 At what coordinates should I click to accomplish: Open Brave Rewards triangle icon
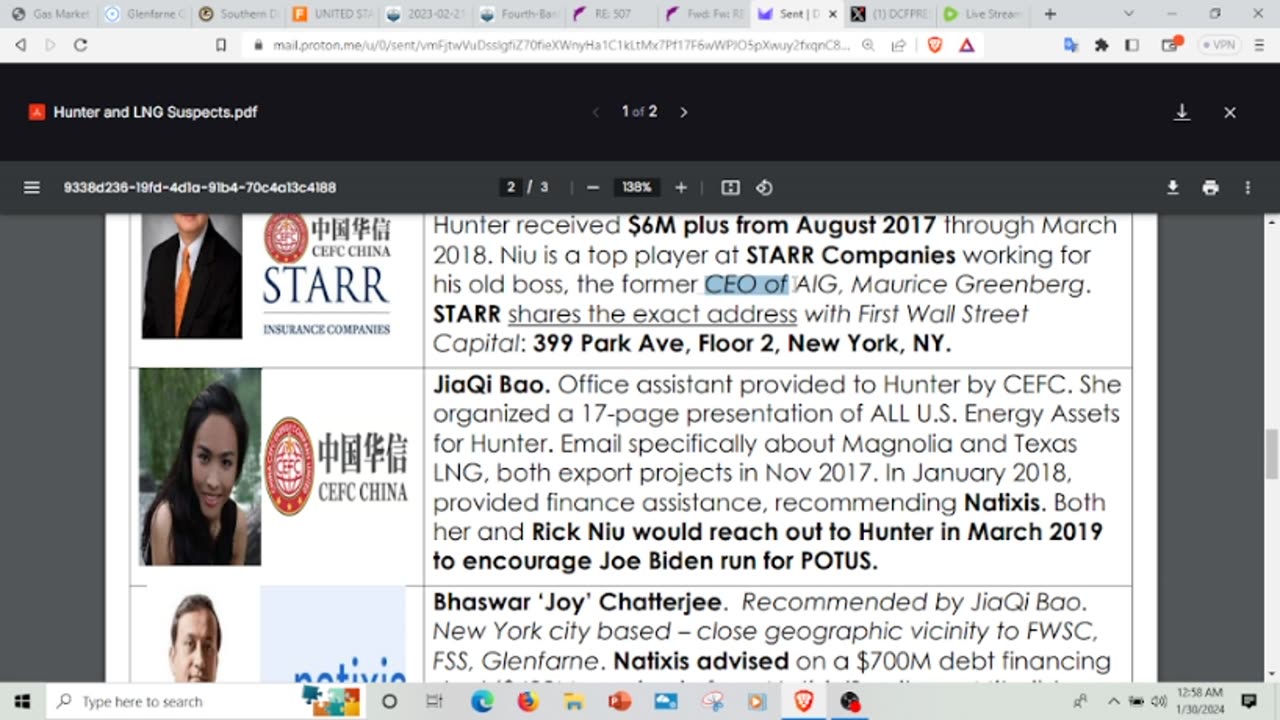pyautogui.click(x=966, y=45)
